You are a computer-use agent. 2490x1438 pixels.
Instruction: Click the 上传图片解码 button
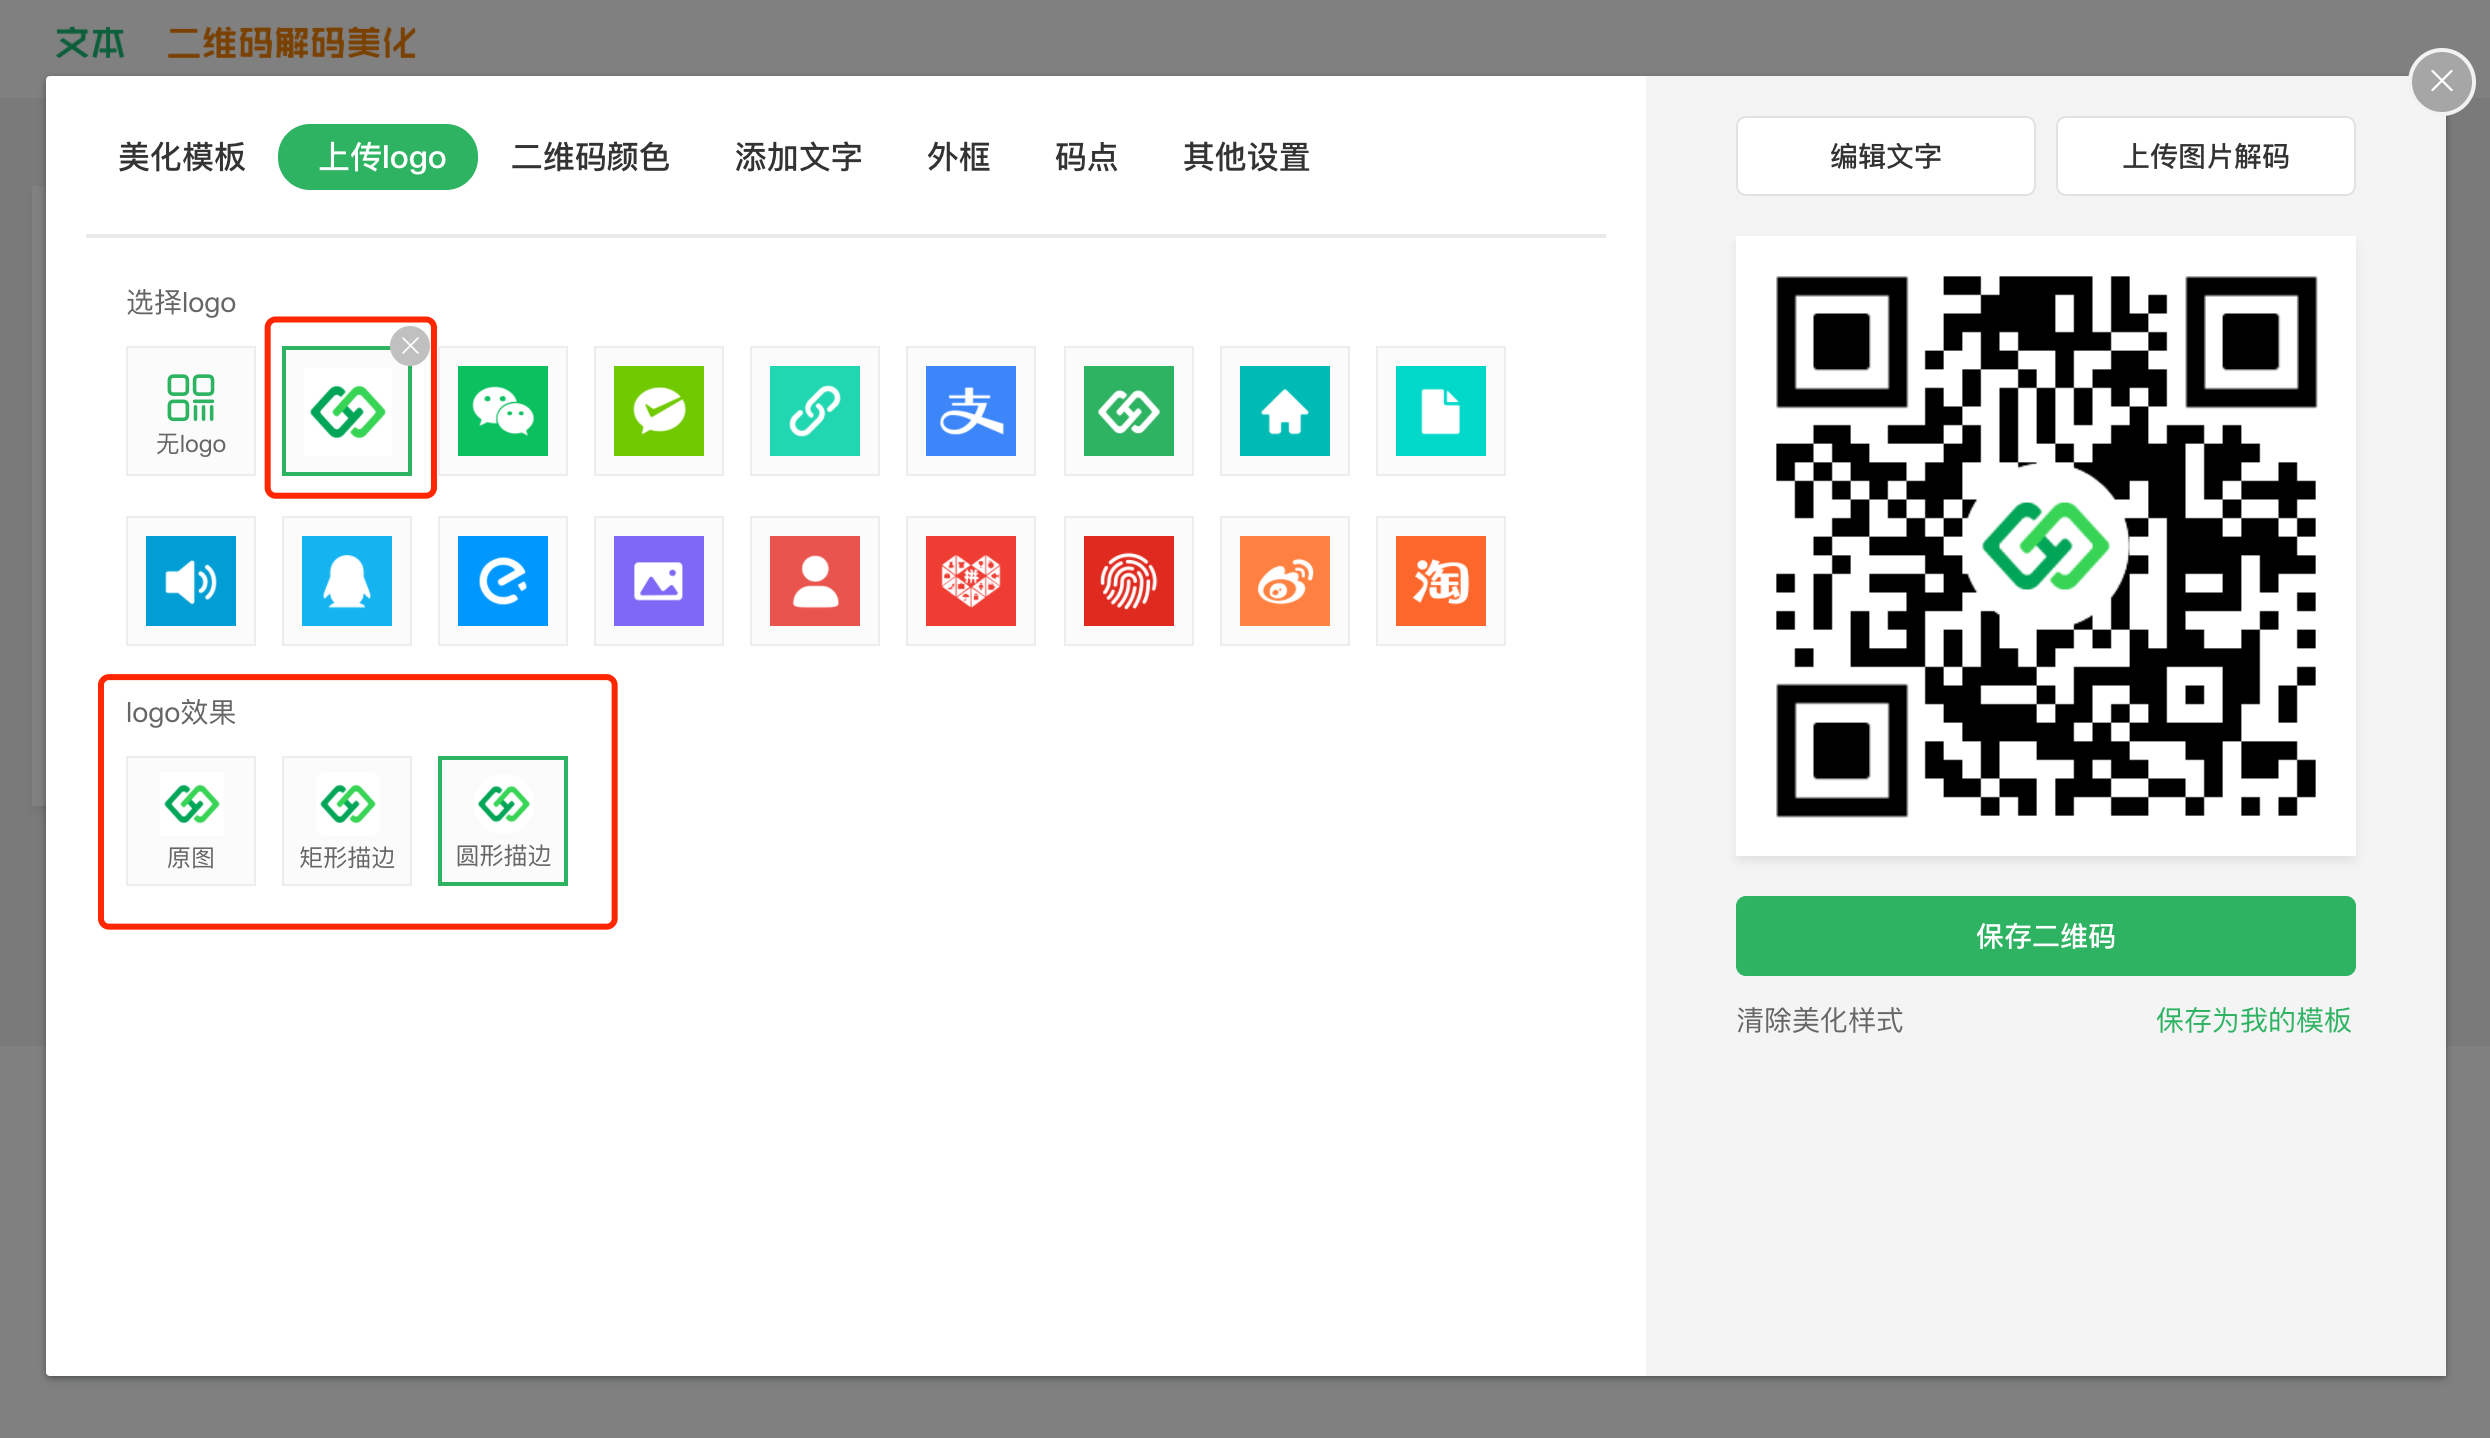click(2206, 156)
